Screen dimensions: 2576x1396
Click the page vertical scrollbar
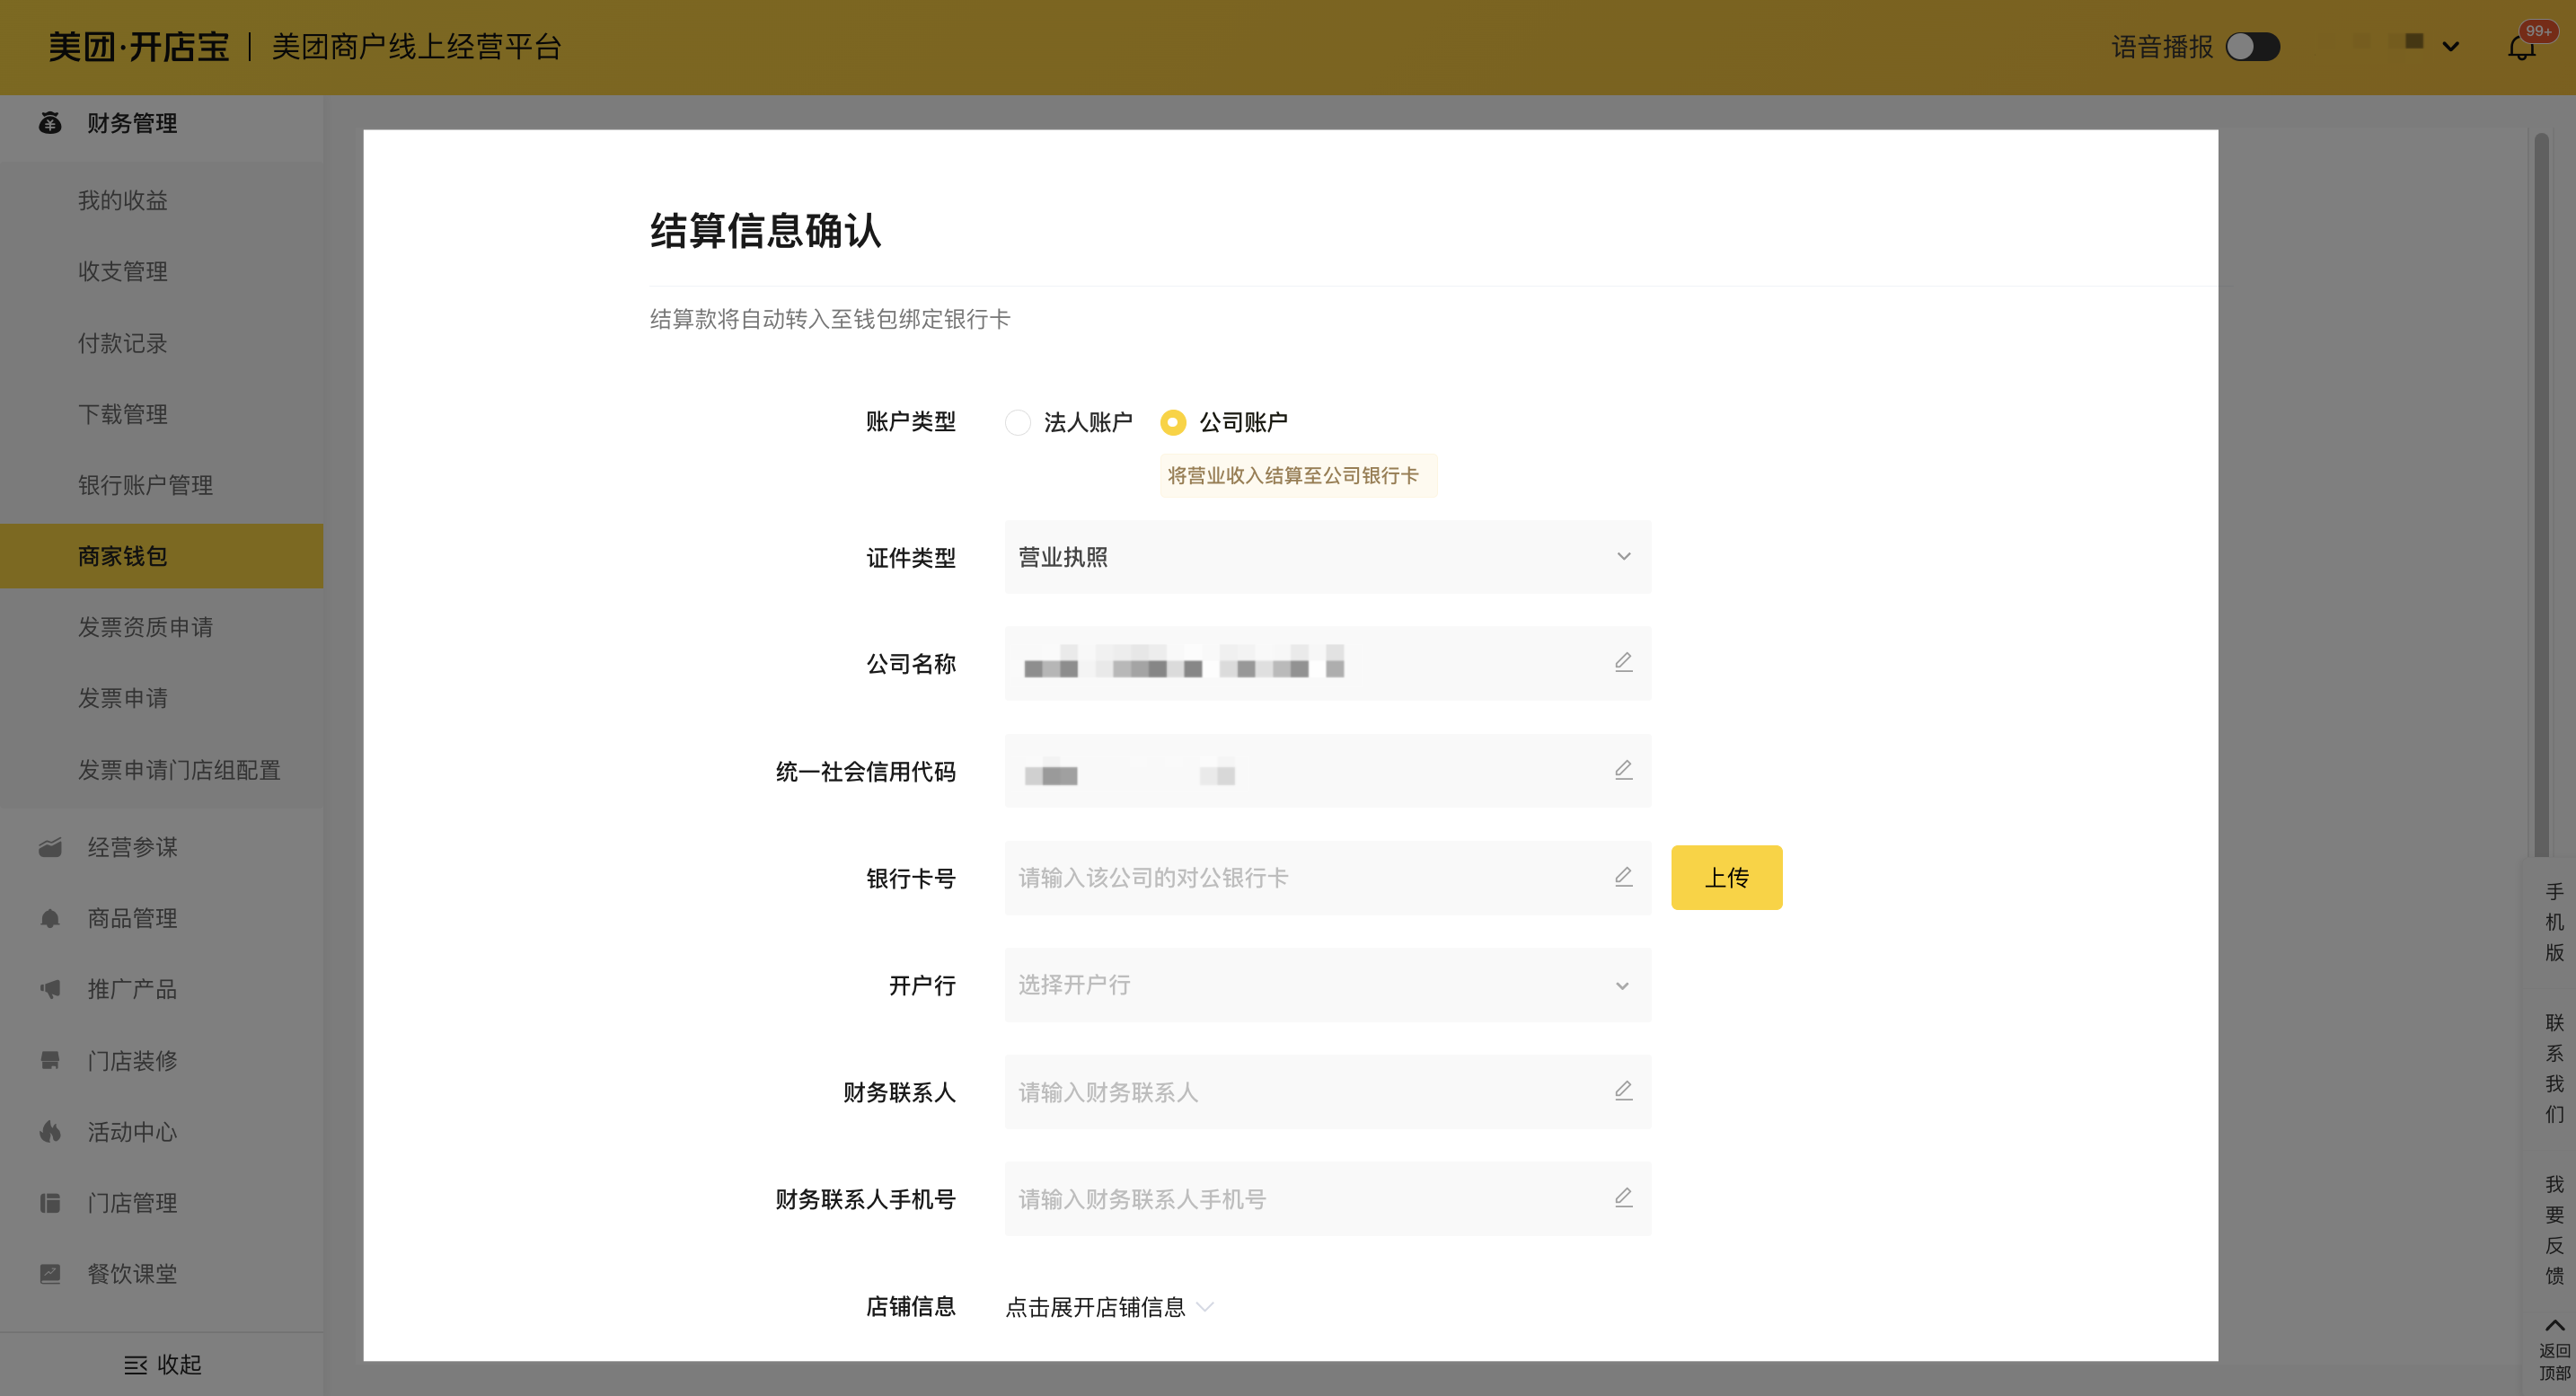pyautogui.click(x=2541, y=495)
